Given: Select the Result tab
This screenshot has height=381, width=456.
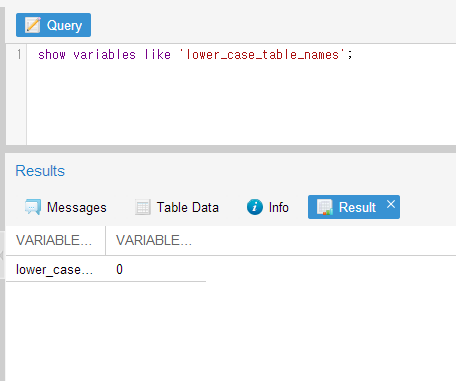Looking at the screenshot, I should (x=354, y=207).
